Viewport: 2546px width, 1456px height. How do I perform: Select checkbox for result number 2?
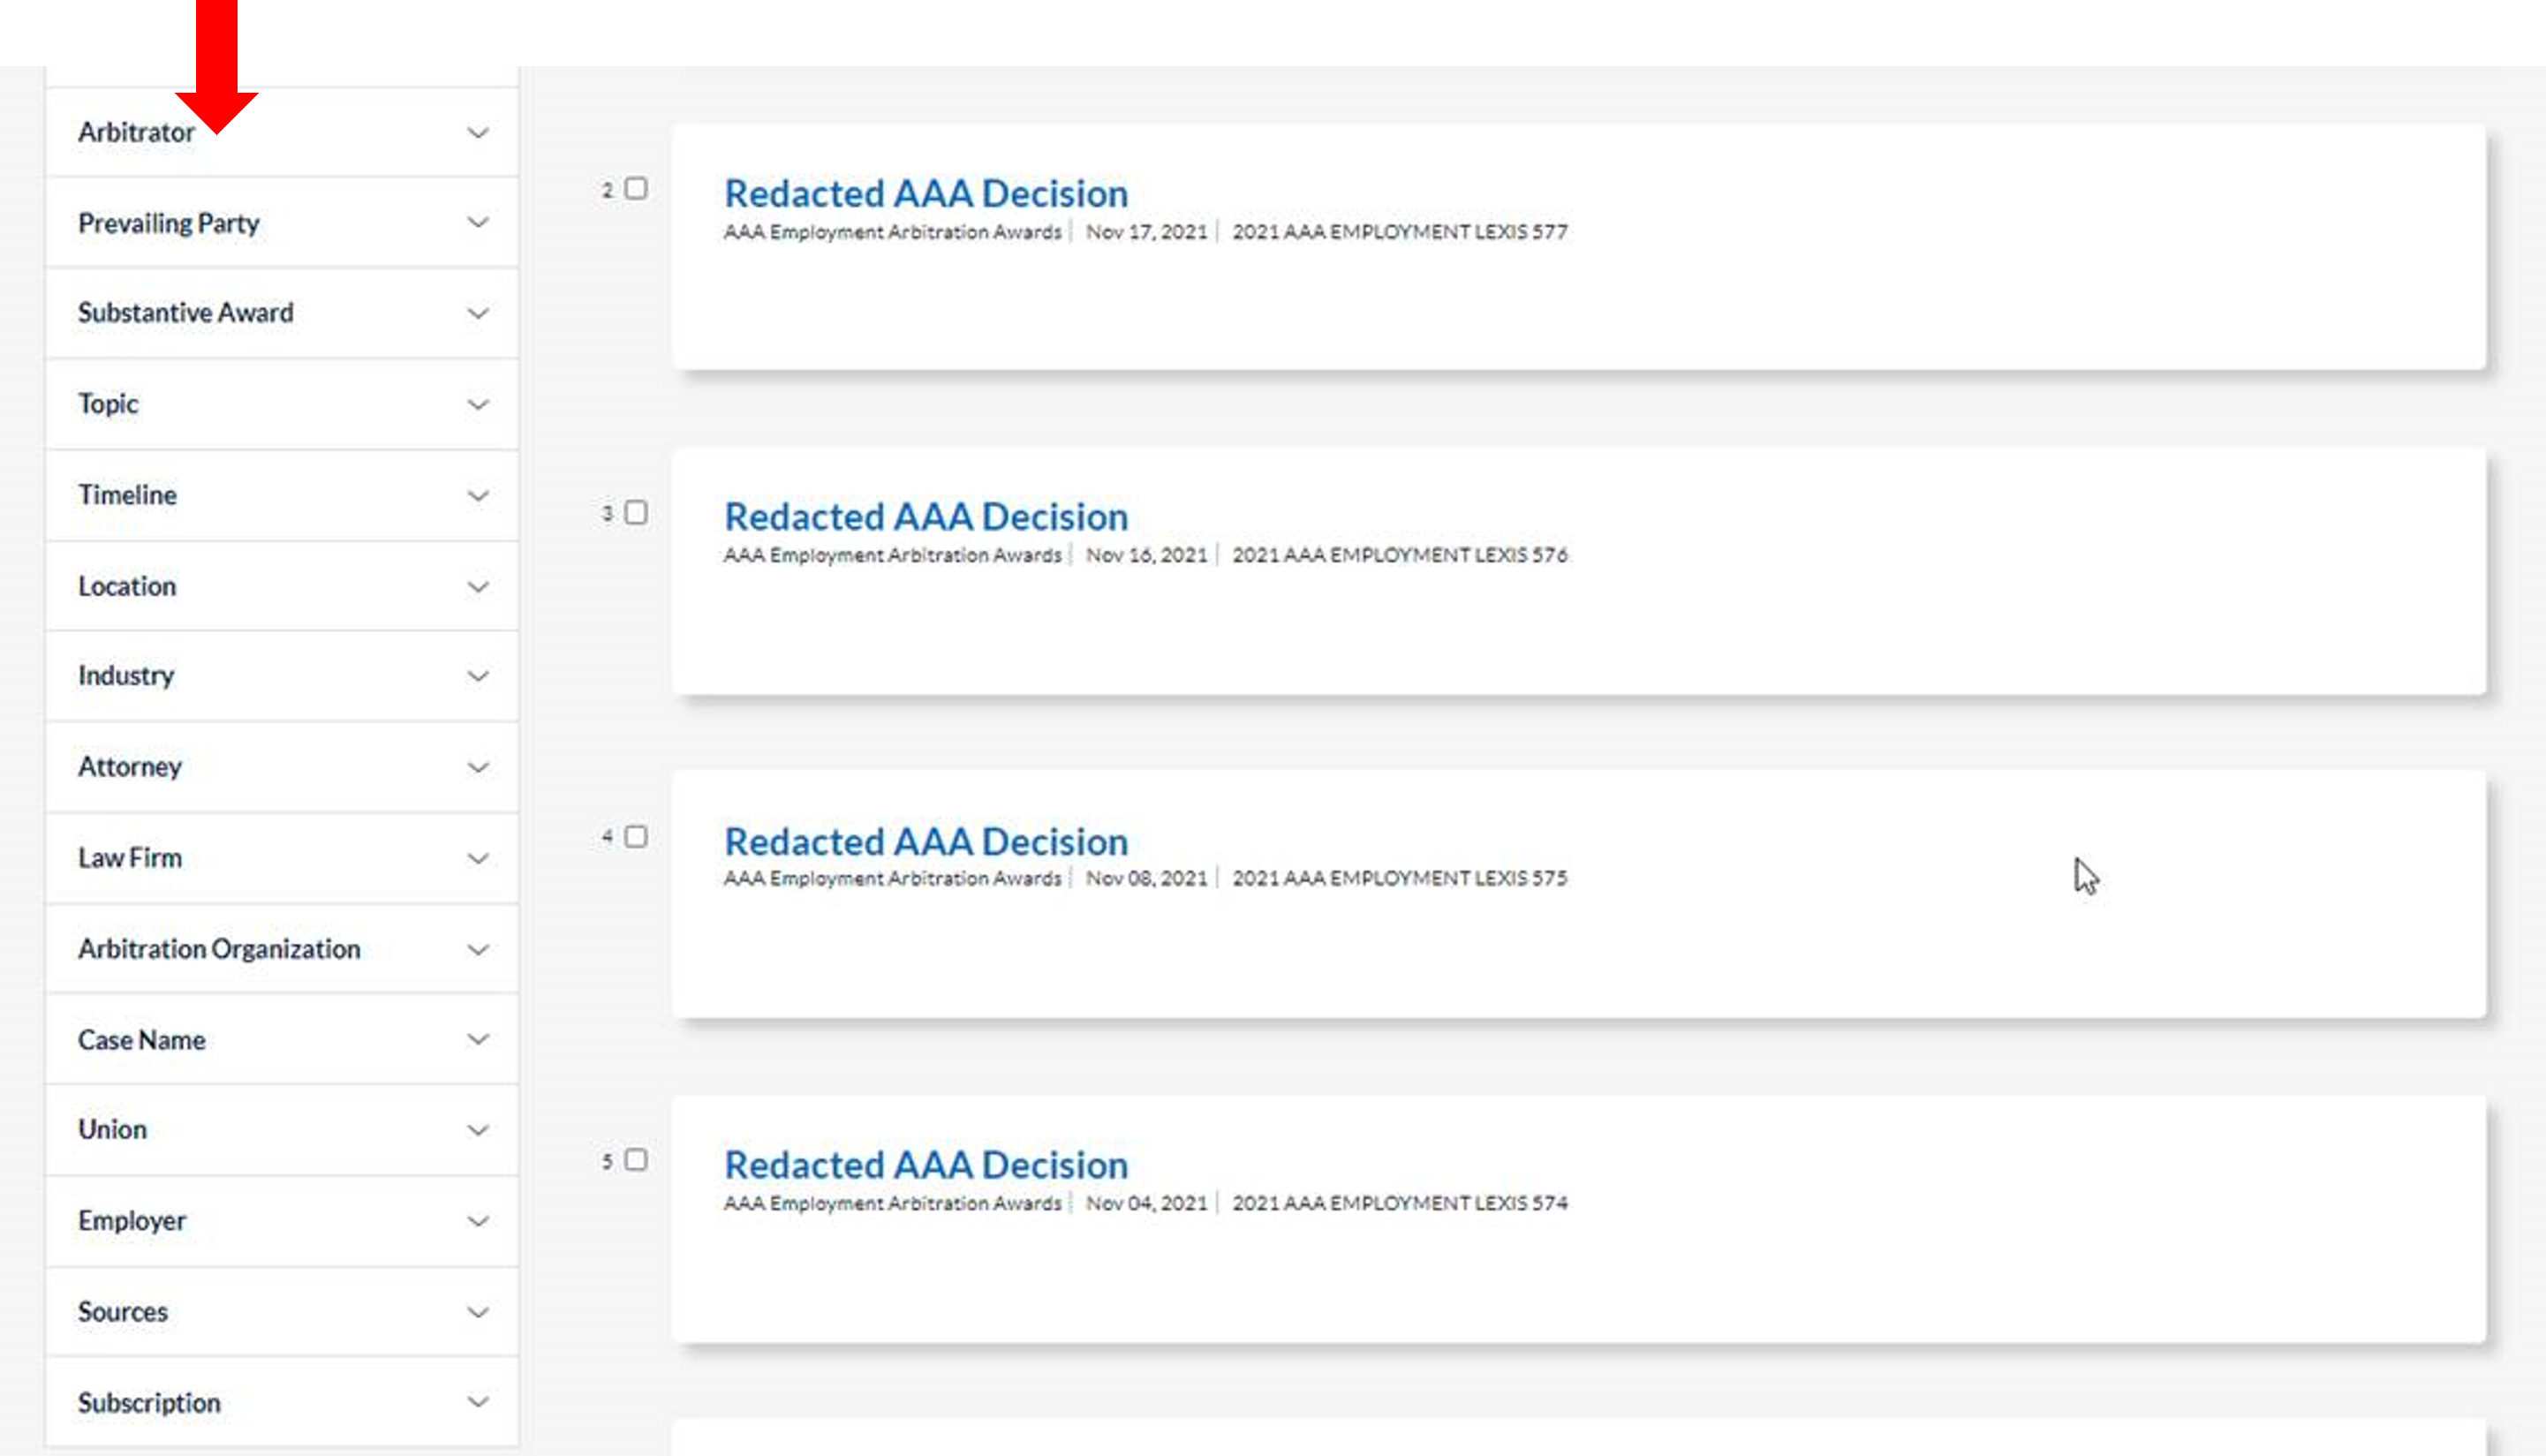coord(636,188)
